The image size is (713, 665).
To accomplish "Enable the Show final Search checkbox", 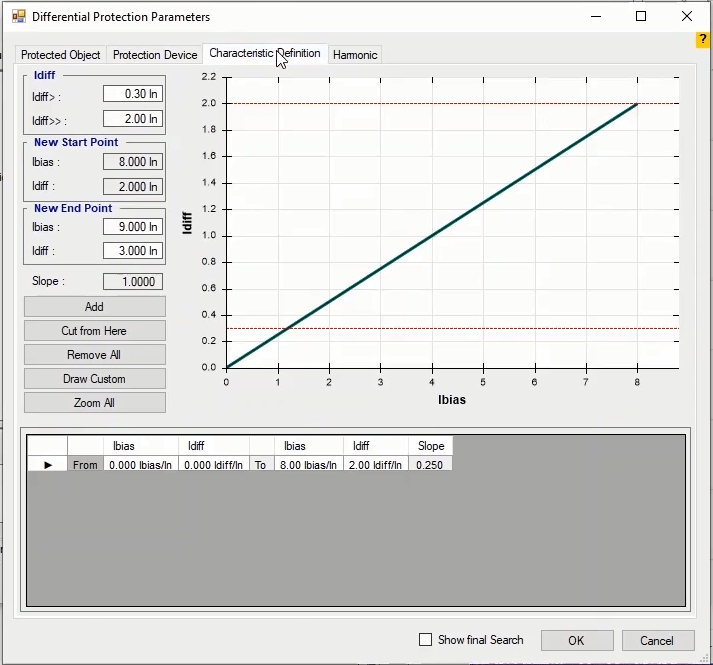I will (x=425, y=640).
